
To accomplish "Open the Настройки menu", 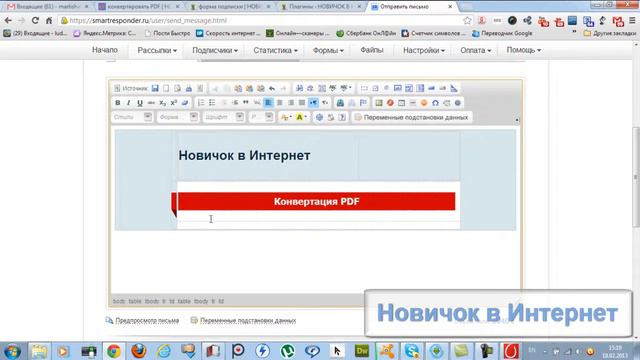I will click(x=424, y=50).
